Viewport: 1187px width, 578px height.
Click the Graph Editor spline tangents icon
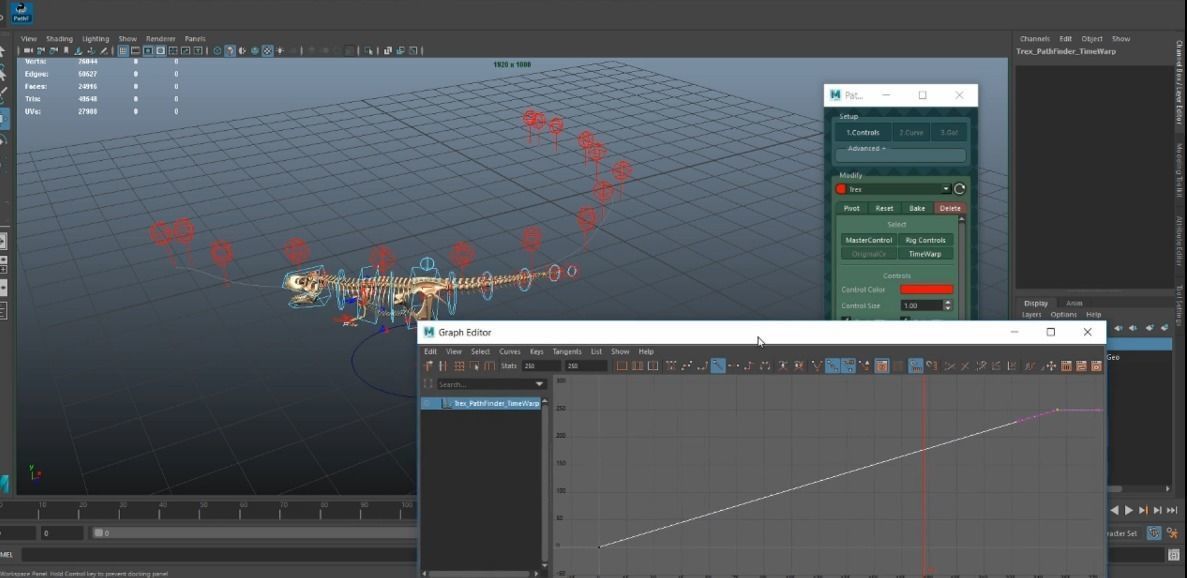coord(687,366)
